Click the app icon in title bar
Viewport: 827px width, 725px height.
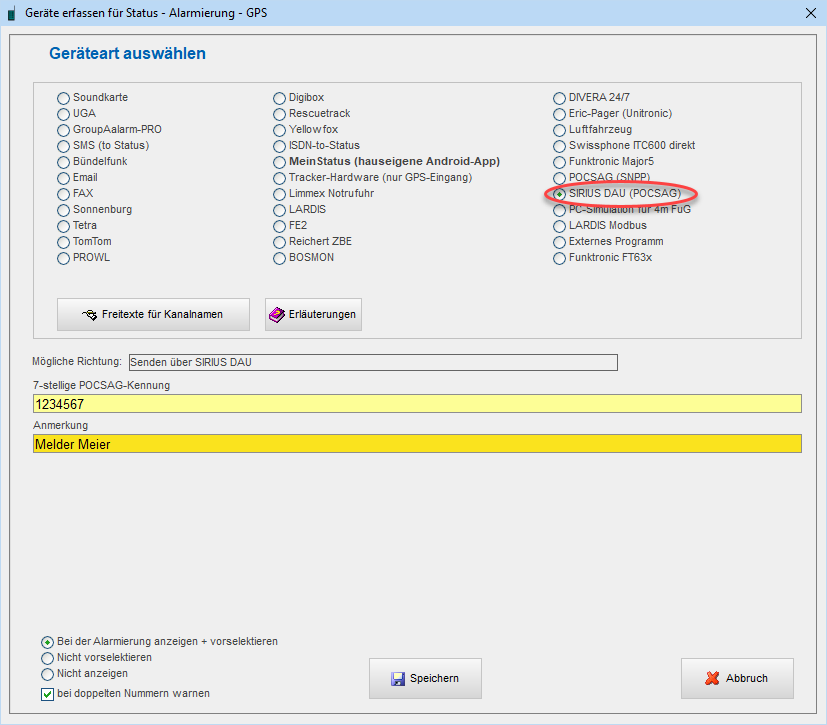pyautogui.click(x=12, y=14)
